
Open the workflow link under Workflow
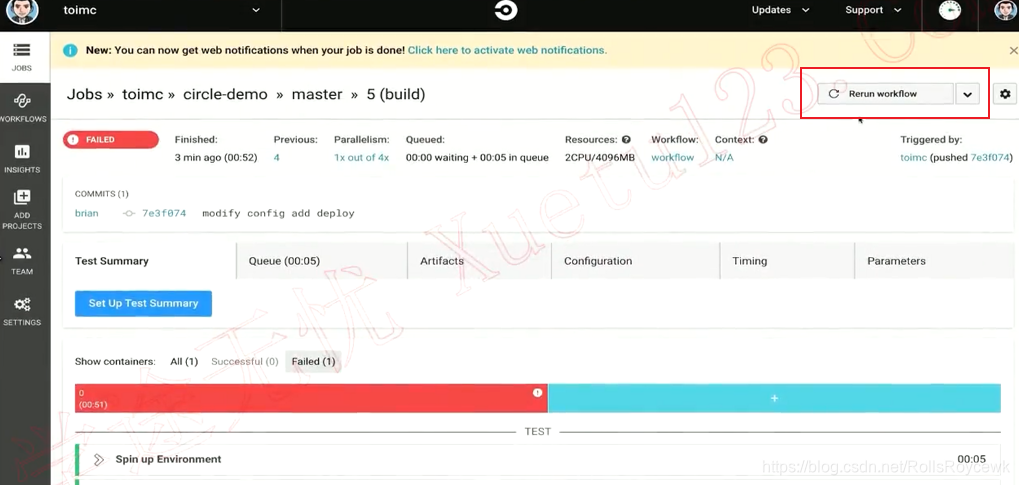[x=673, y=157]
